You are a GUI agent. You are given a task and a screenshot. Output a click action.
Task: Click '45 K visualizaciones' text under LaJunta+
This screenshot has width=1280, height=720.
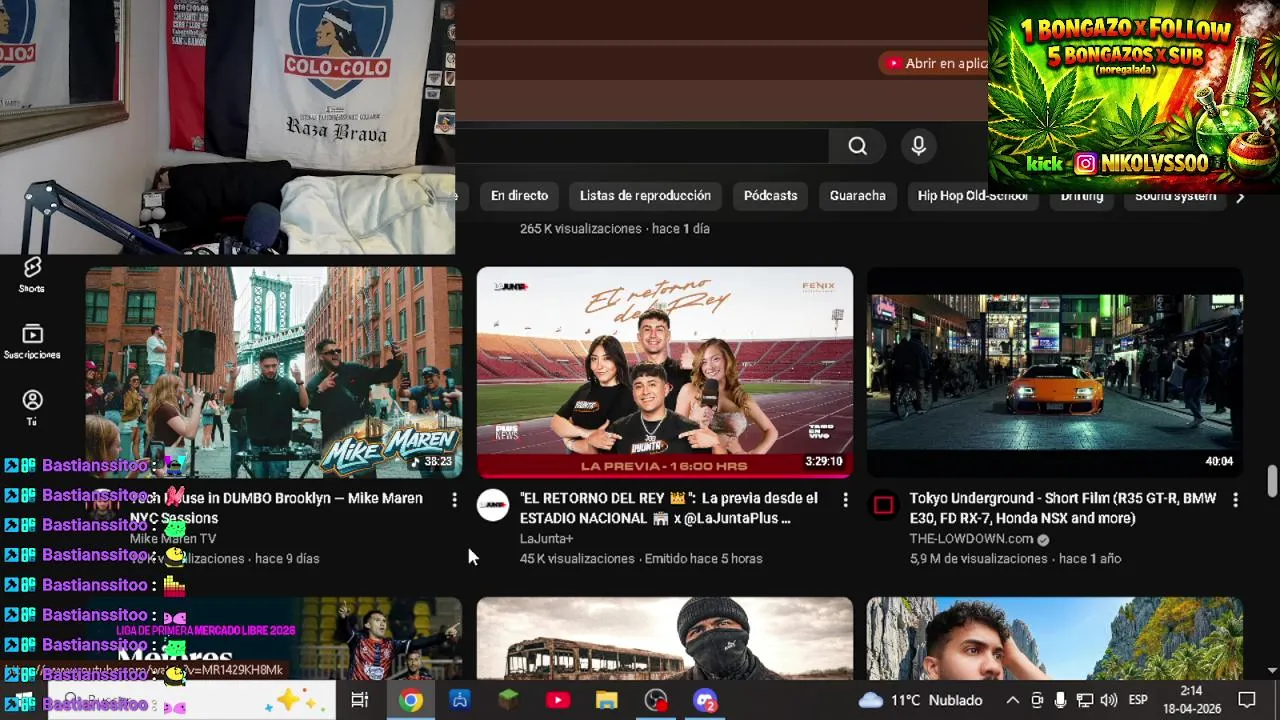(x=577, y=558)
